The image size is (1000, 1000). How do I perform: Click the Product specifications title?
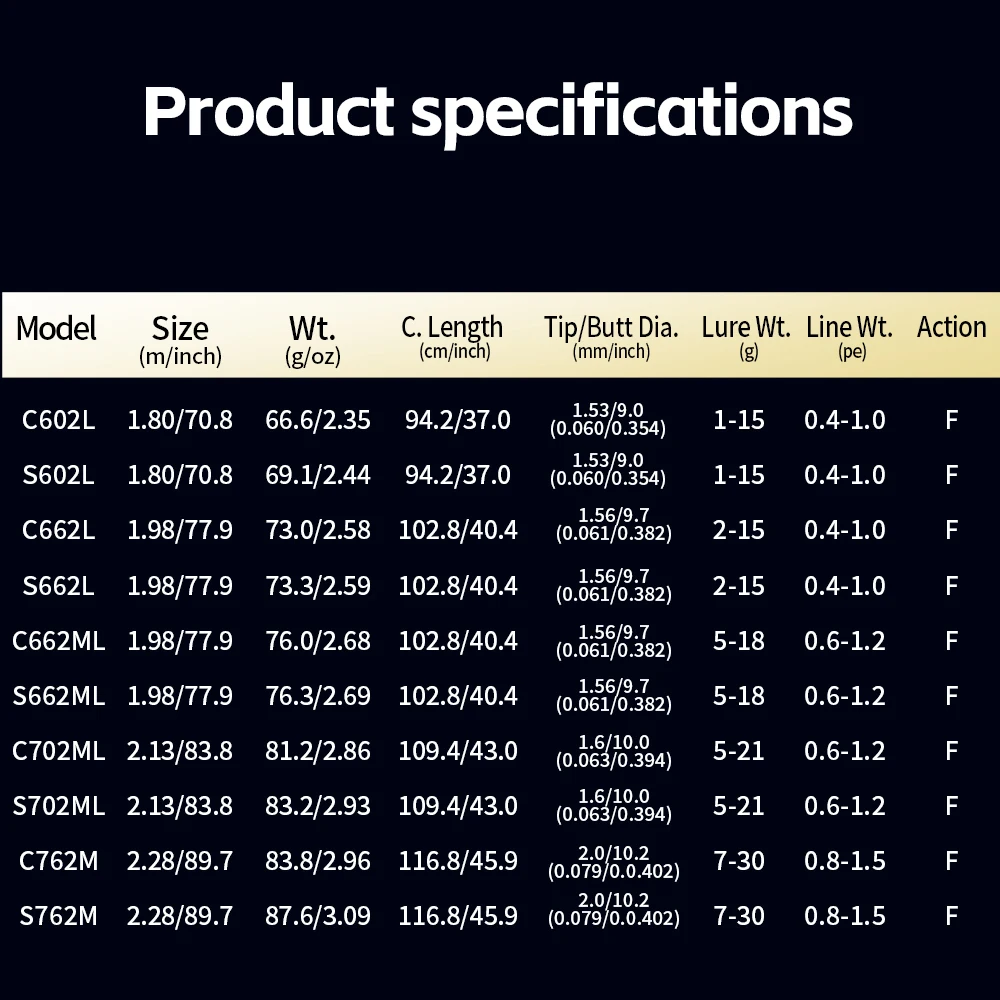click(x=497, y=113)
